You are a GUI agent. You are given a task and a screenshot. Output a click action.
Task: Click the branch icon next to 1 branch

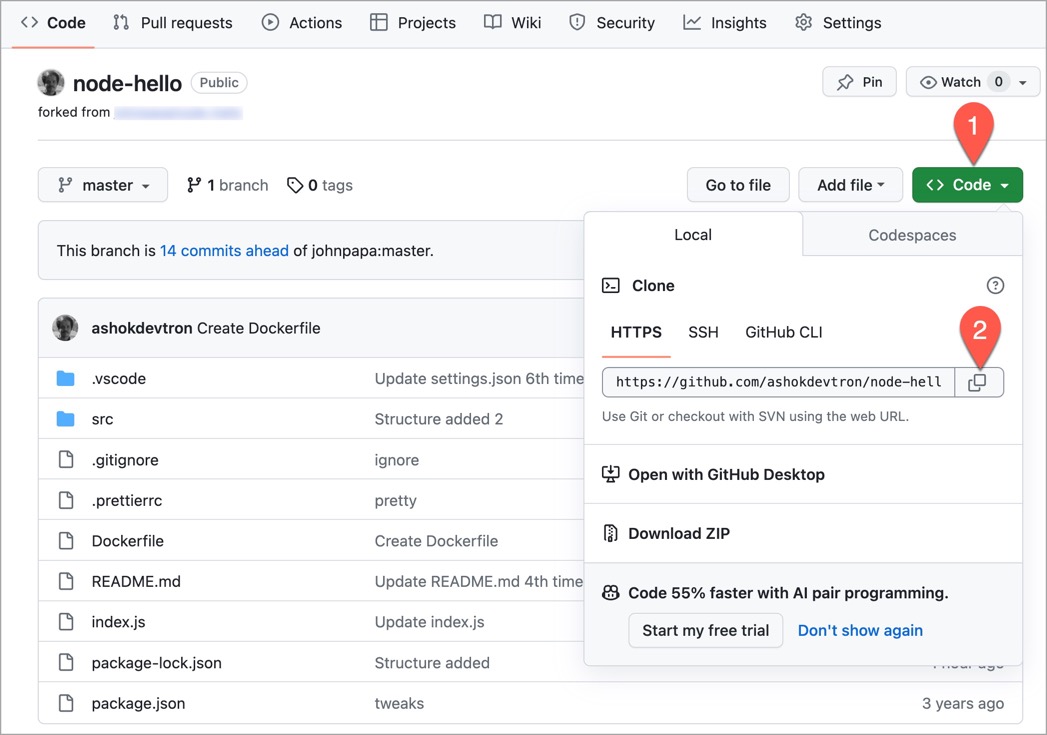[x=194, y=185]
